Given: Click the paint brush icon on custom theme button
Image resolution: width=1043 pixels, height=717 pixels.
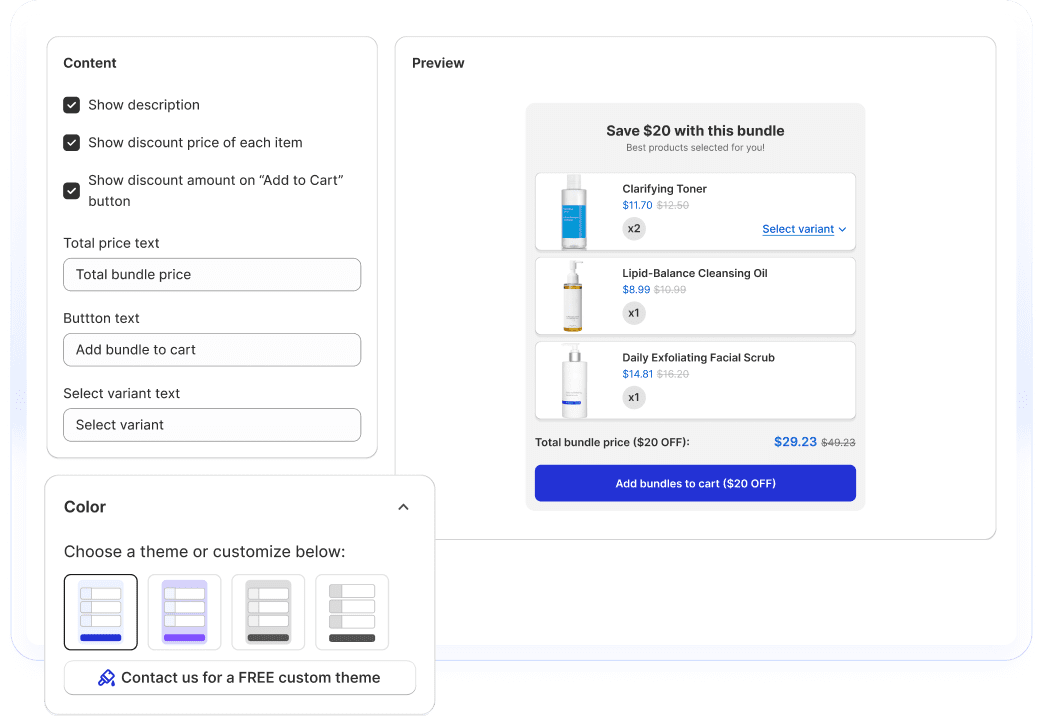Looking at the screenshot, I should tap(106, 678).
